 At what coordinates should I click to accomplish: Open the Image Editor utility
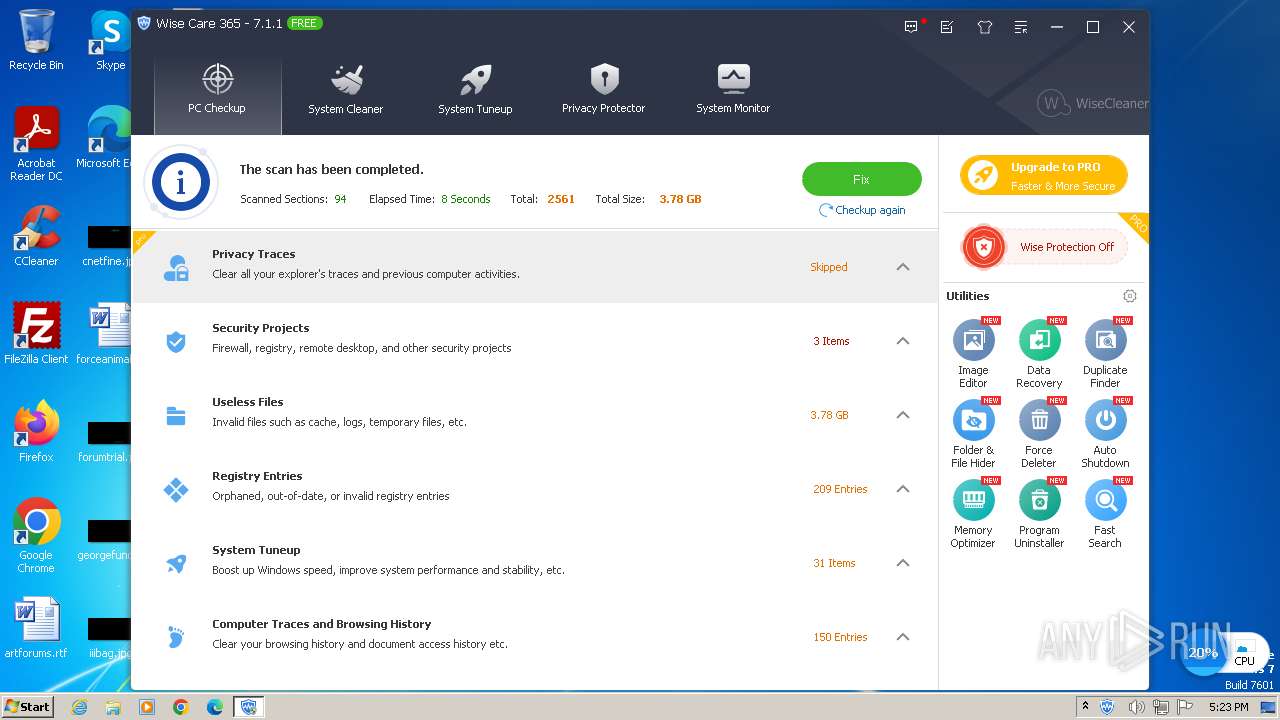pos(973,354)
